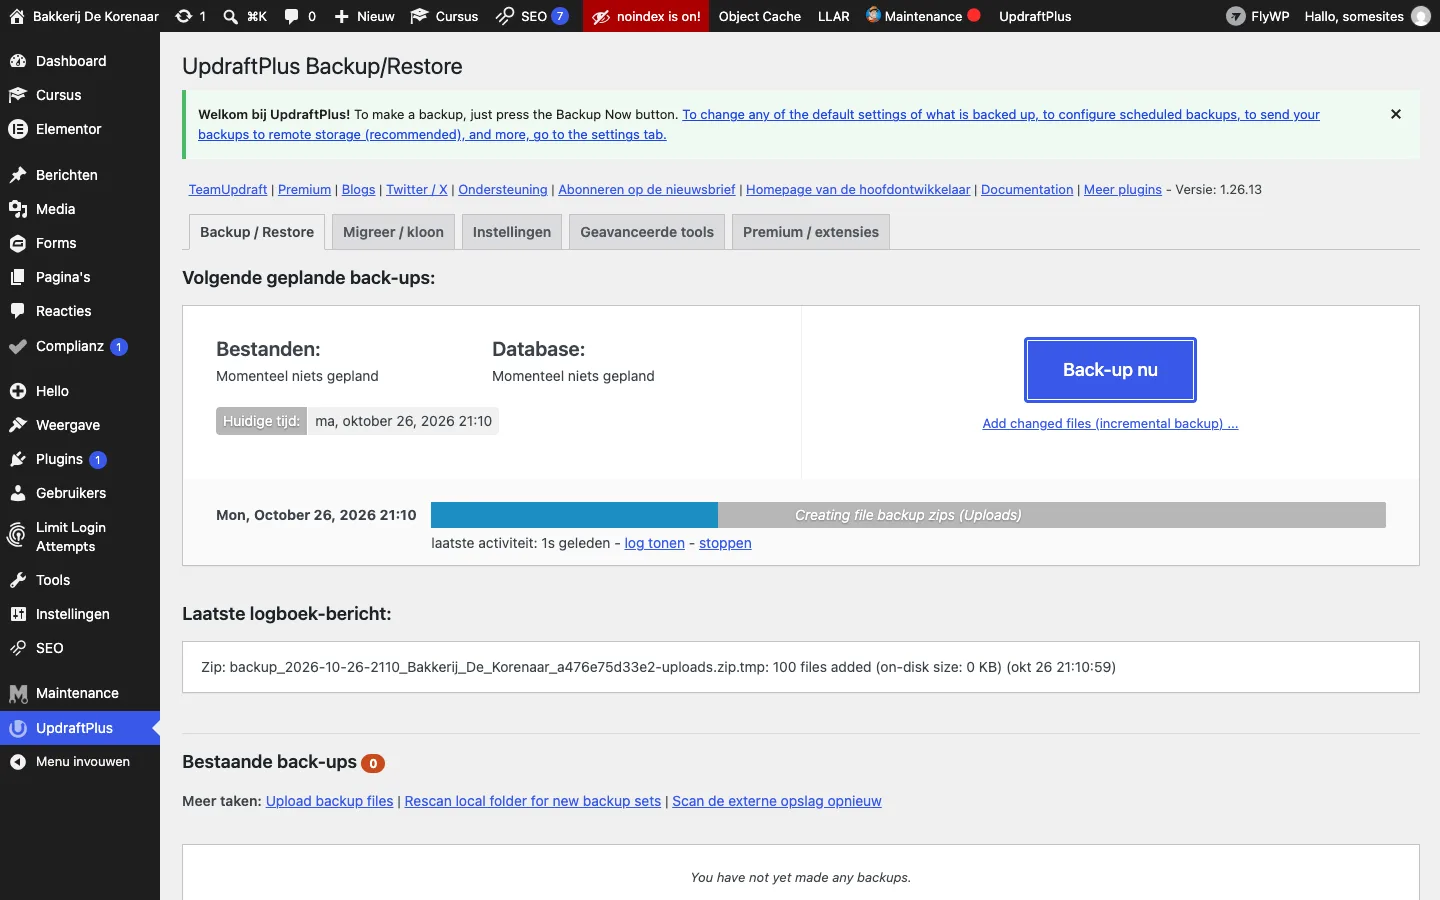Open the Geavanceerde tools tab
1440x900 pixels.
(x=647, y=232)
